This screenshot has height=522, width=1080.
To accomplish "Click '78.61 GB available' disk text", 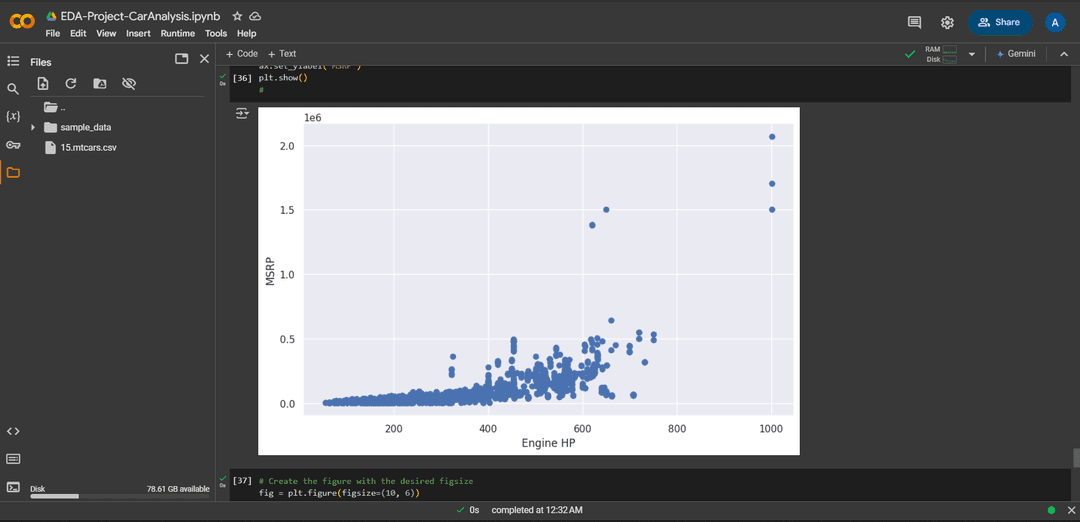I will [x=178, y=489].
